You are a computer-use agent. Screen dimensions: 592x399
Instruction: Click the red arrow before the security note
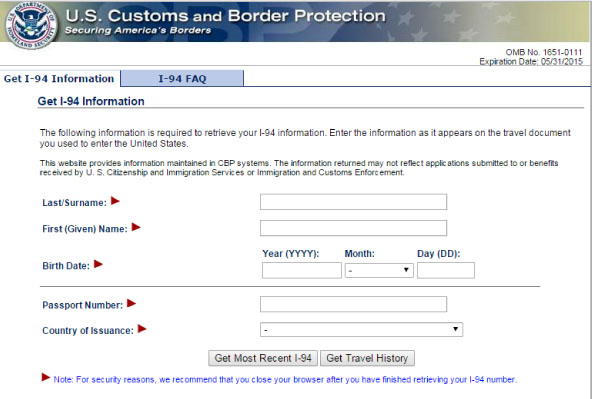(46, 377)
